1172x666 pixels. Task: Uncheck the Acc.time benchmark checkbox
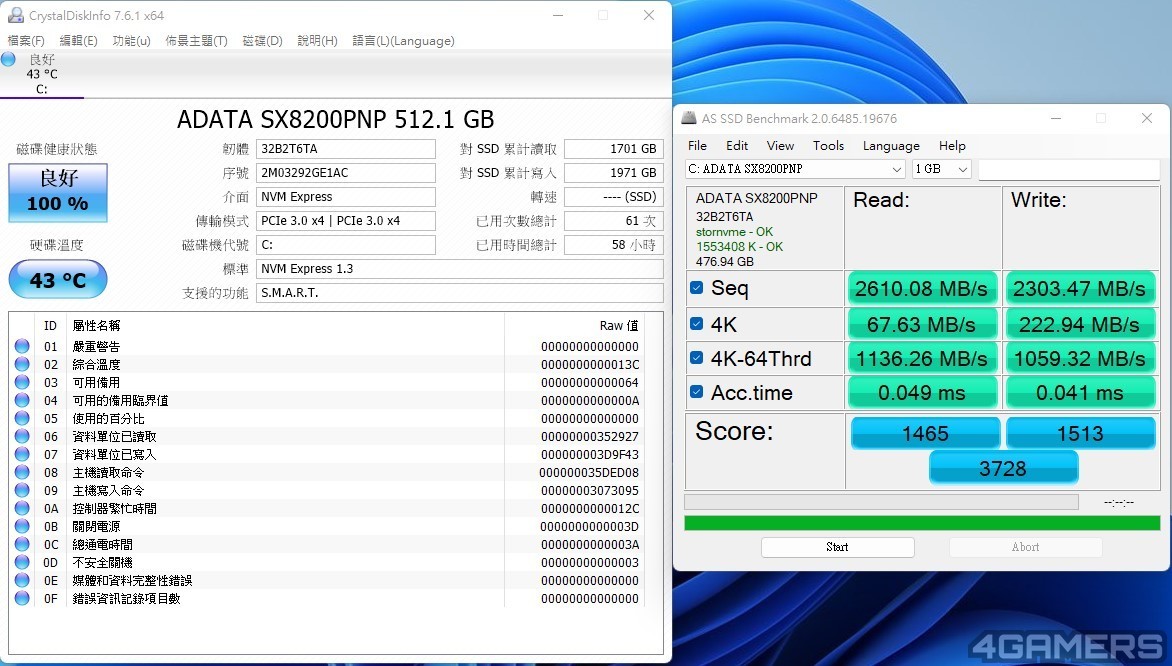(697, 392)
